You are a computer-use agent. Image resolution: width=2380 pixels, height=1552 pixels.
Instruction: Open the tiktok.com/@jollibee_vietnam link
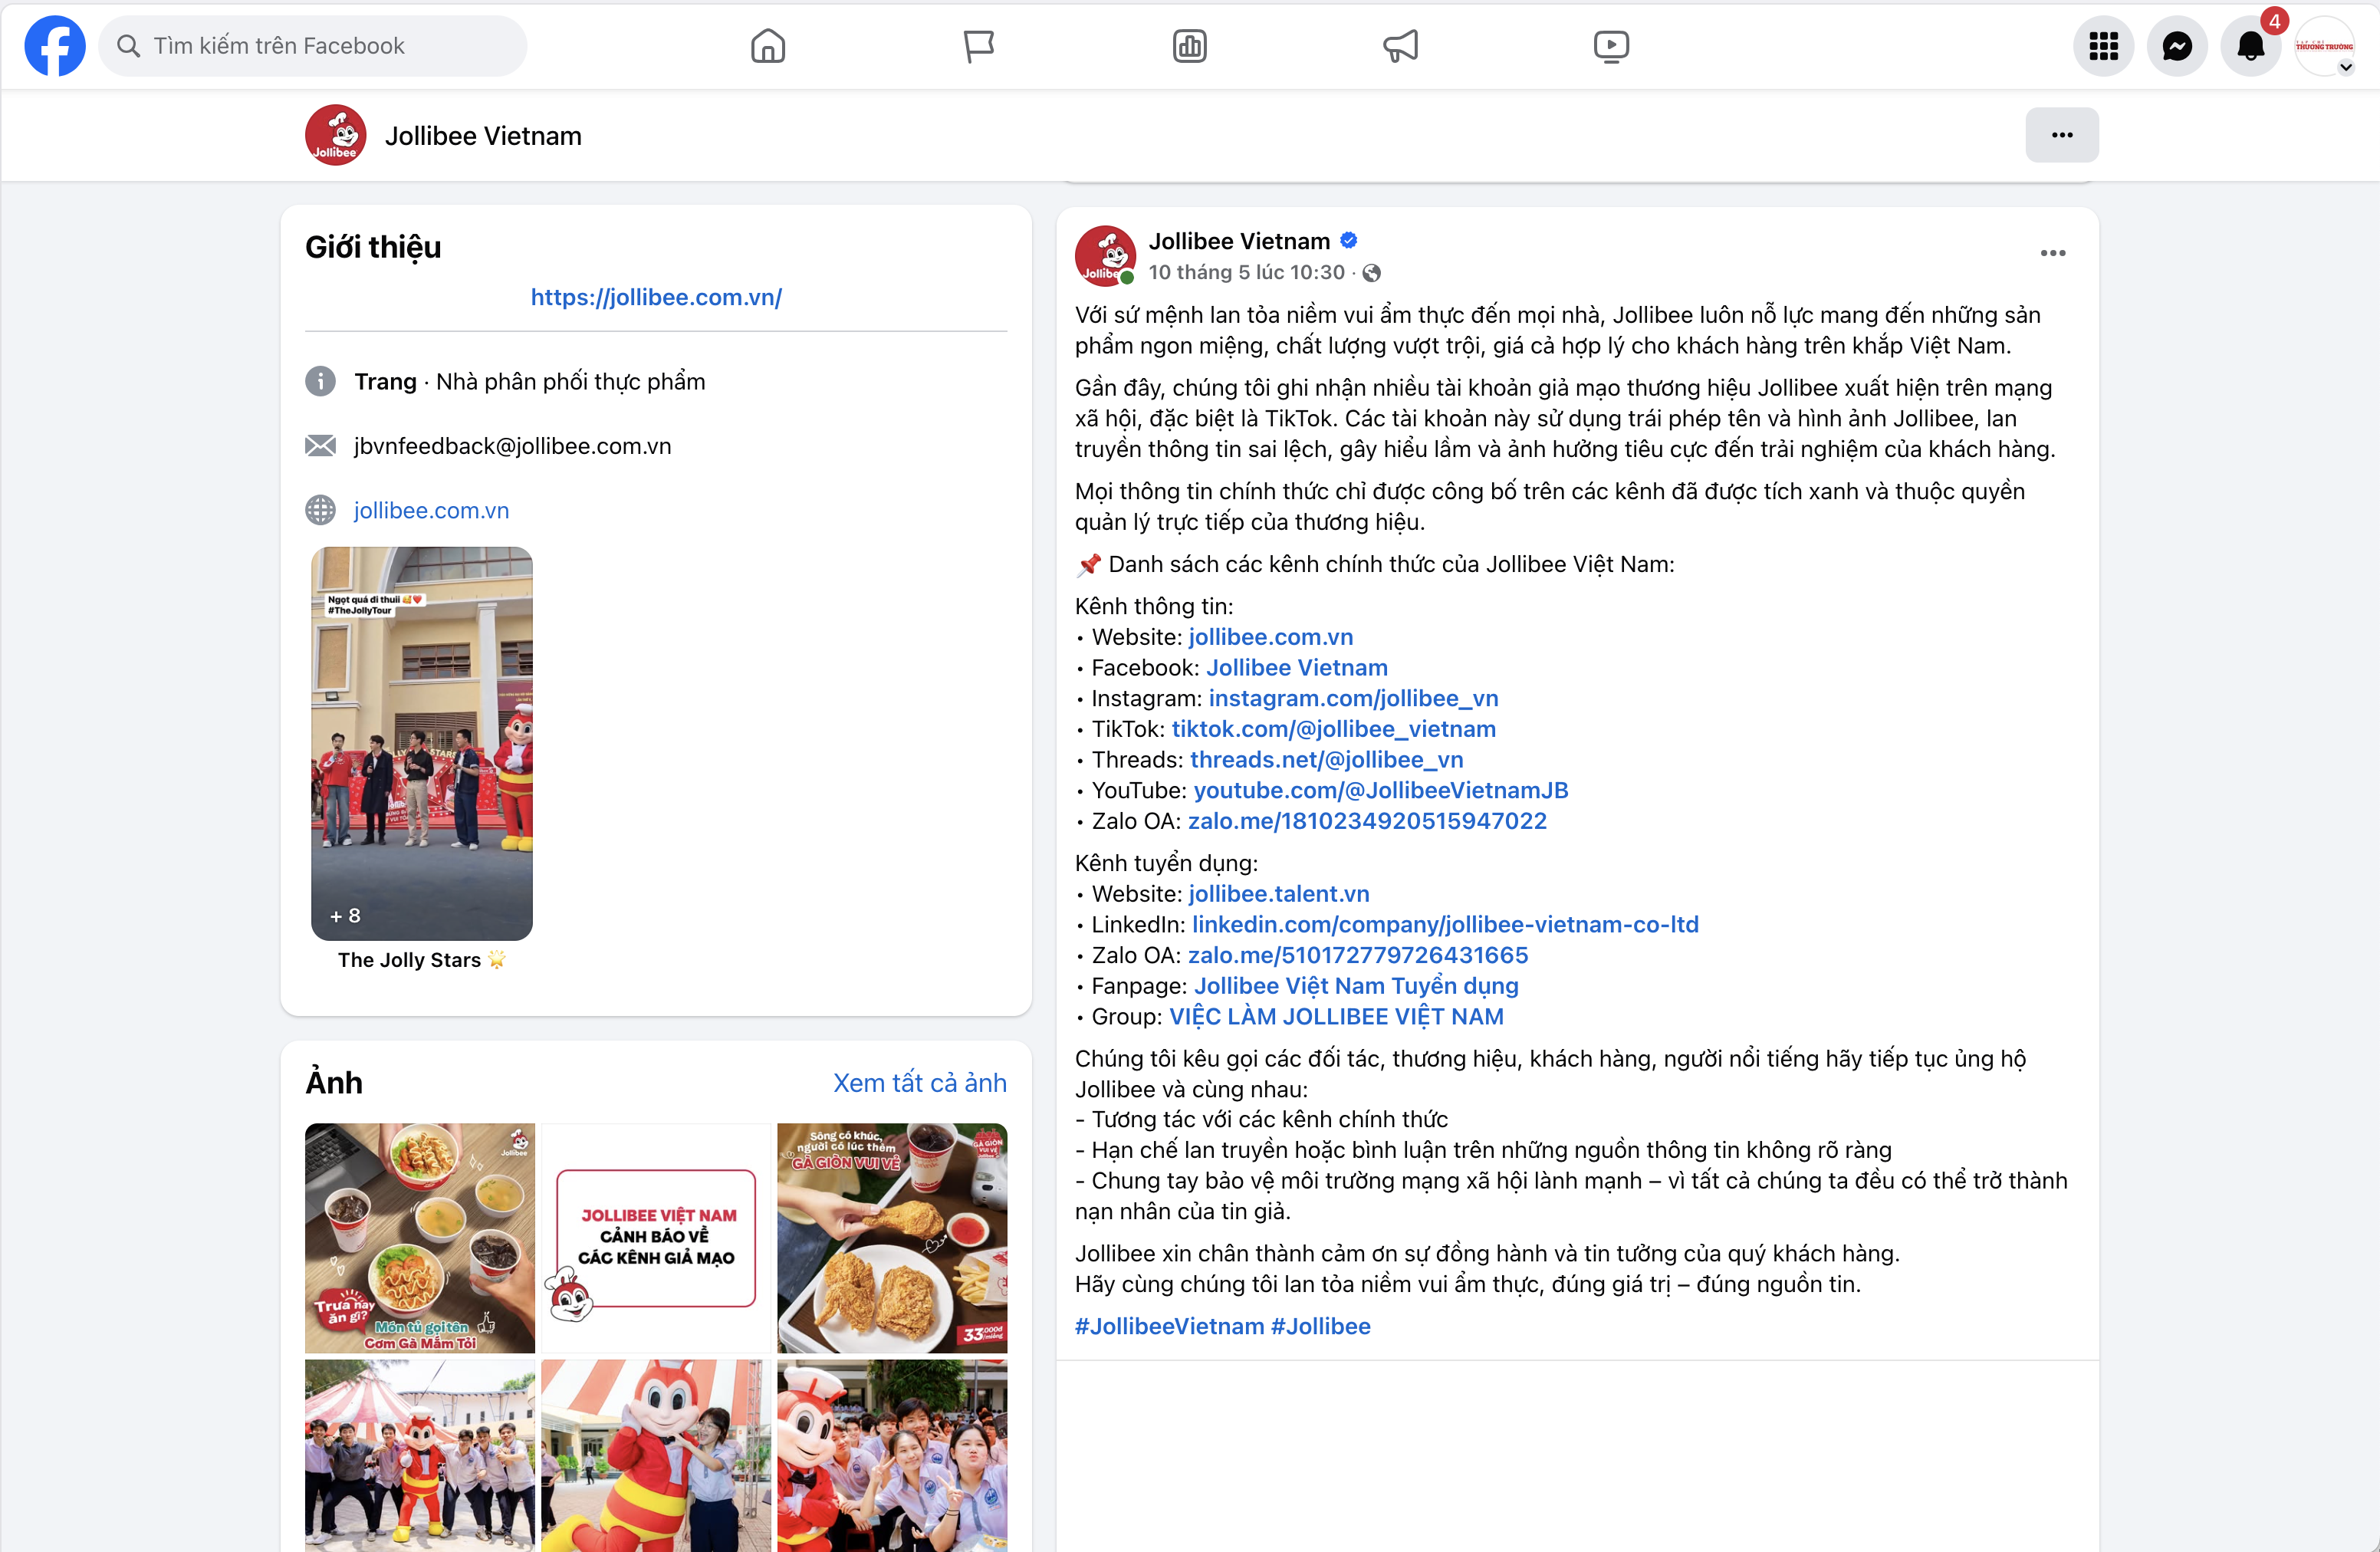click(x=1333, y=729)
